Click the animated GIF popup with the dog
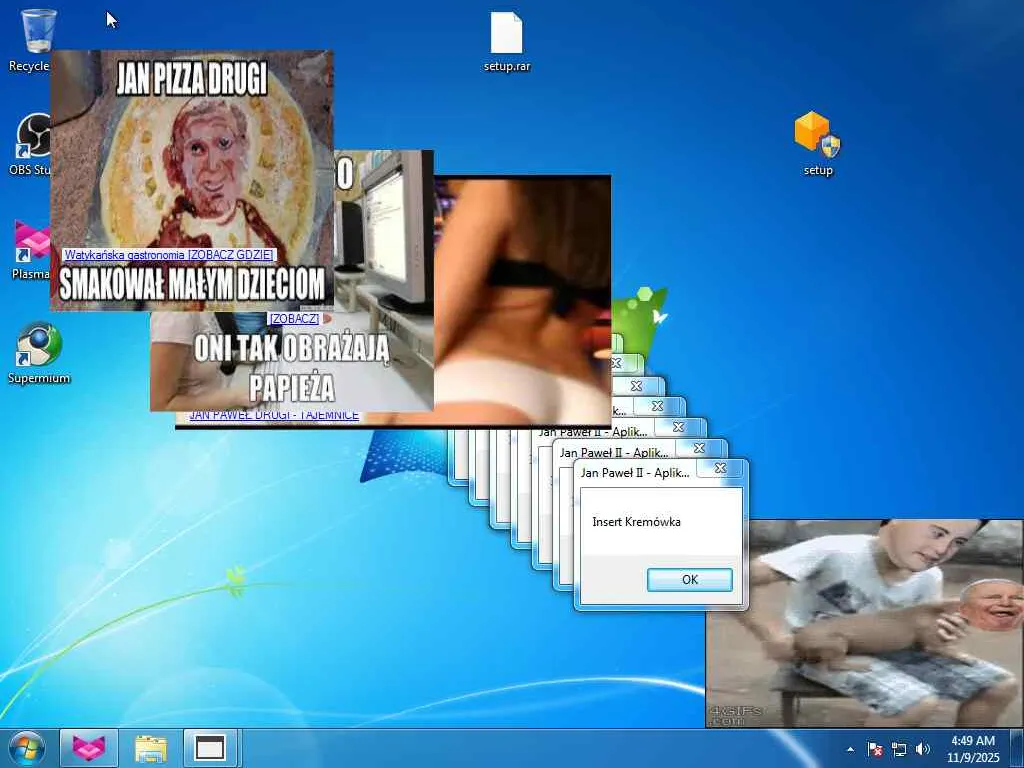The width and height of the screenshot is (1024, 768). pyautogui.click(x=865, y=623)
